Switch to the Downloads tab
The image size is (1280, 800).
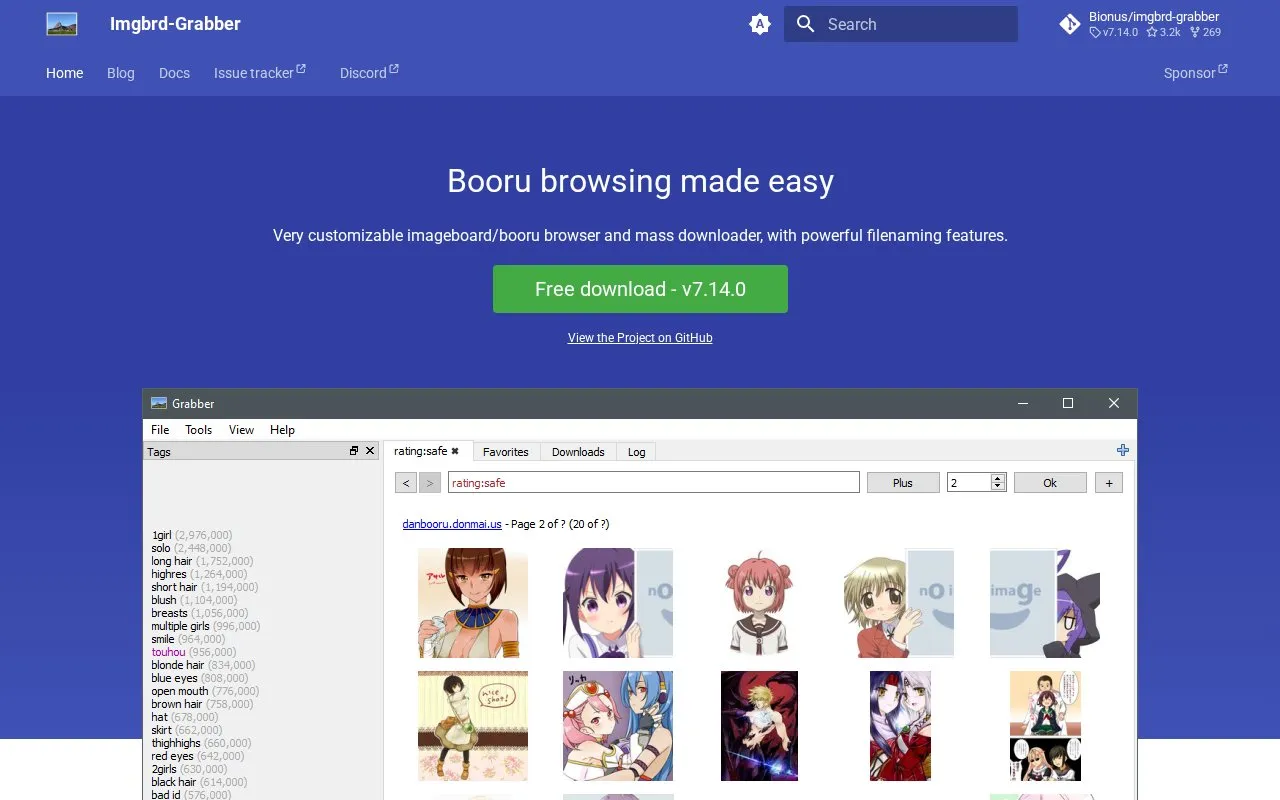(x=578, y=452)
